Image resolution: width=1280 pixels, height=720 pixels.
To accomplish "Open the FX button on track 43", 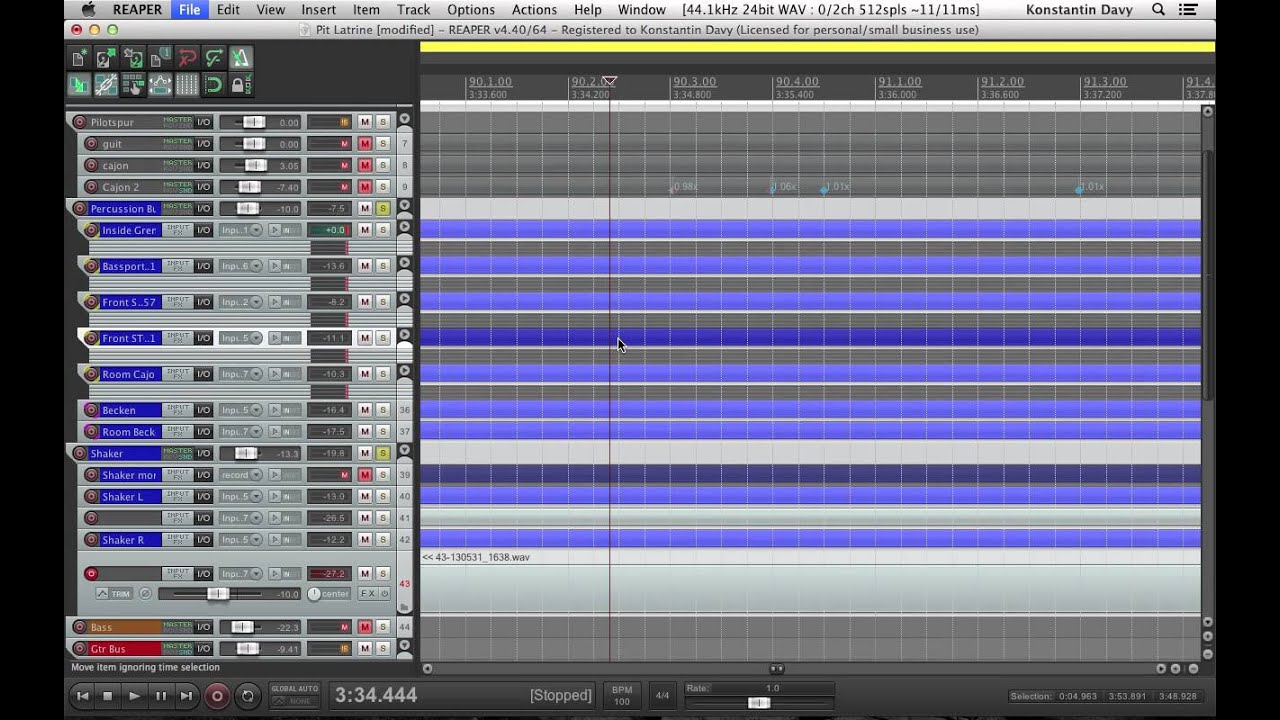I will click(367, 594).
